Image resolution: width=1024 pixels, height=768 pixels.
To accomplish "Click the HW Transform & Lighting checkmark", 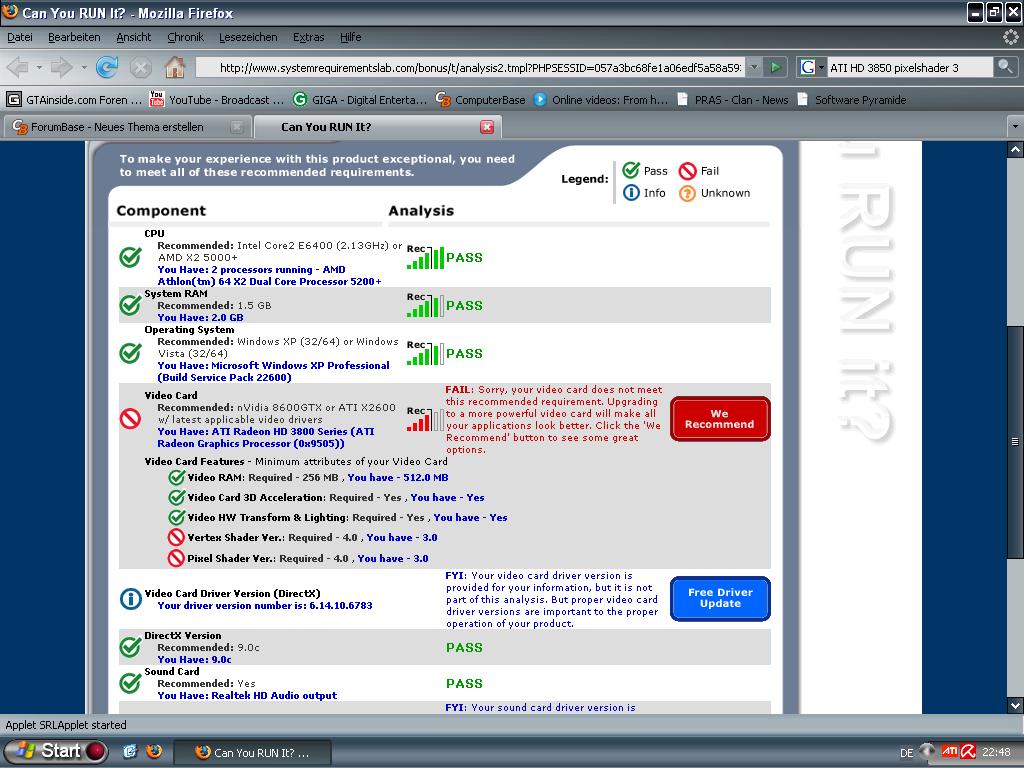I will click(x=176, y=518).
